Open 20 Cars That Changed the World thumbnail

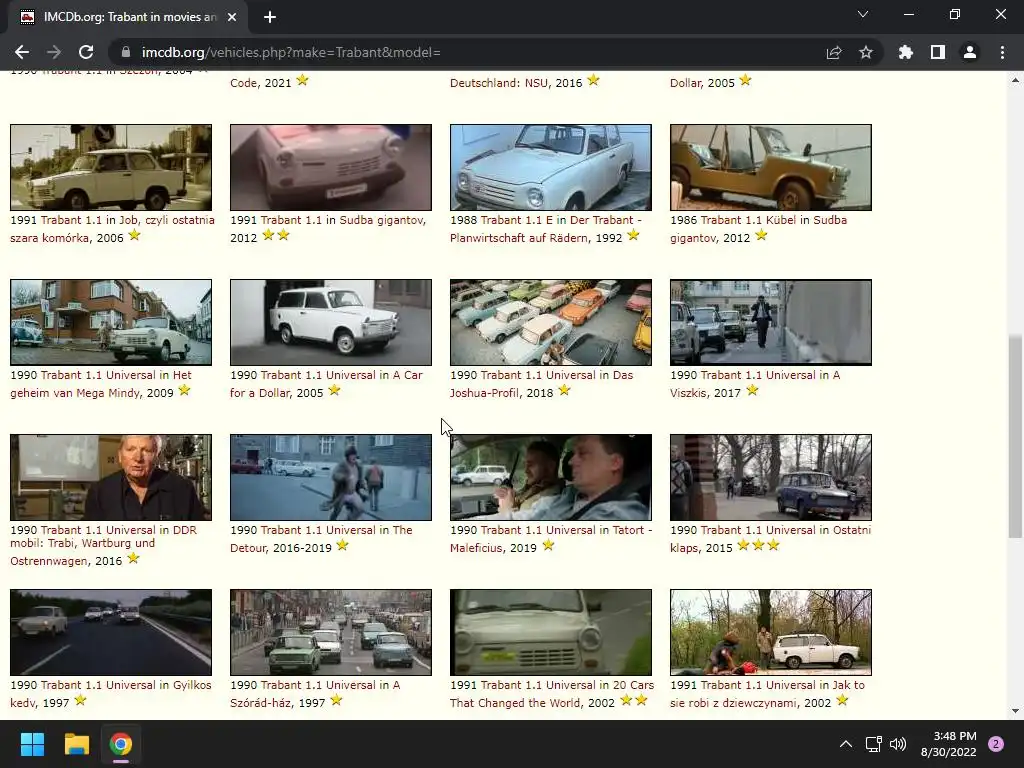[x=551, y=632]
